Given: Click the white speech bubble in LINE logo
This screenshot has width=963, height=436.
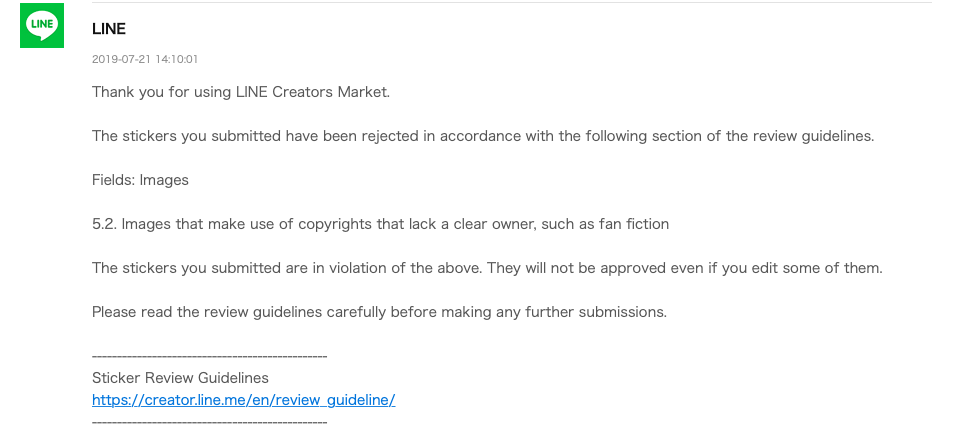Looking at the screenshot, I should (42, 26).
